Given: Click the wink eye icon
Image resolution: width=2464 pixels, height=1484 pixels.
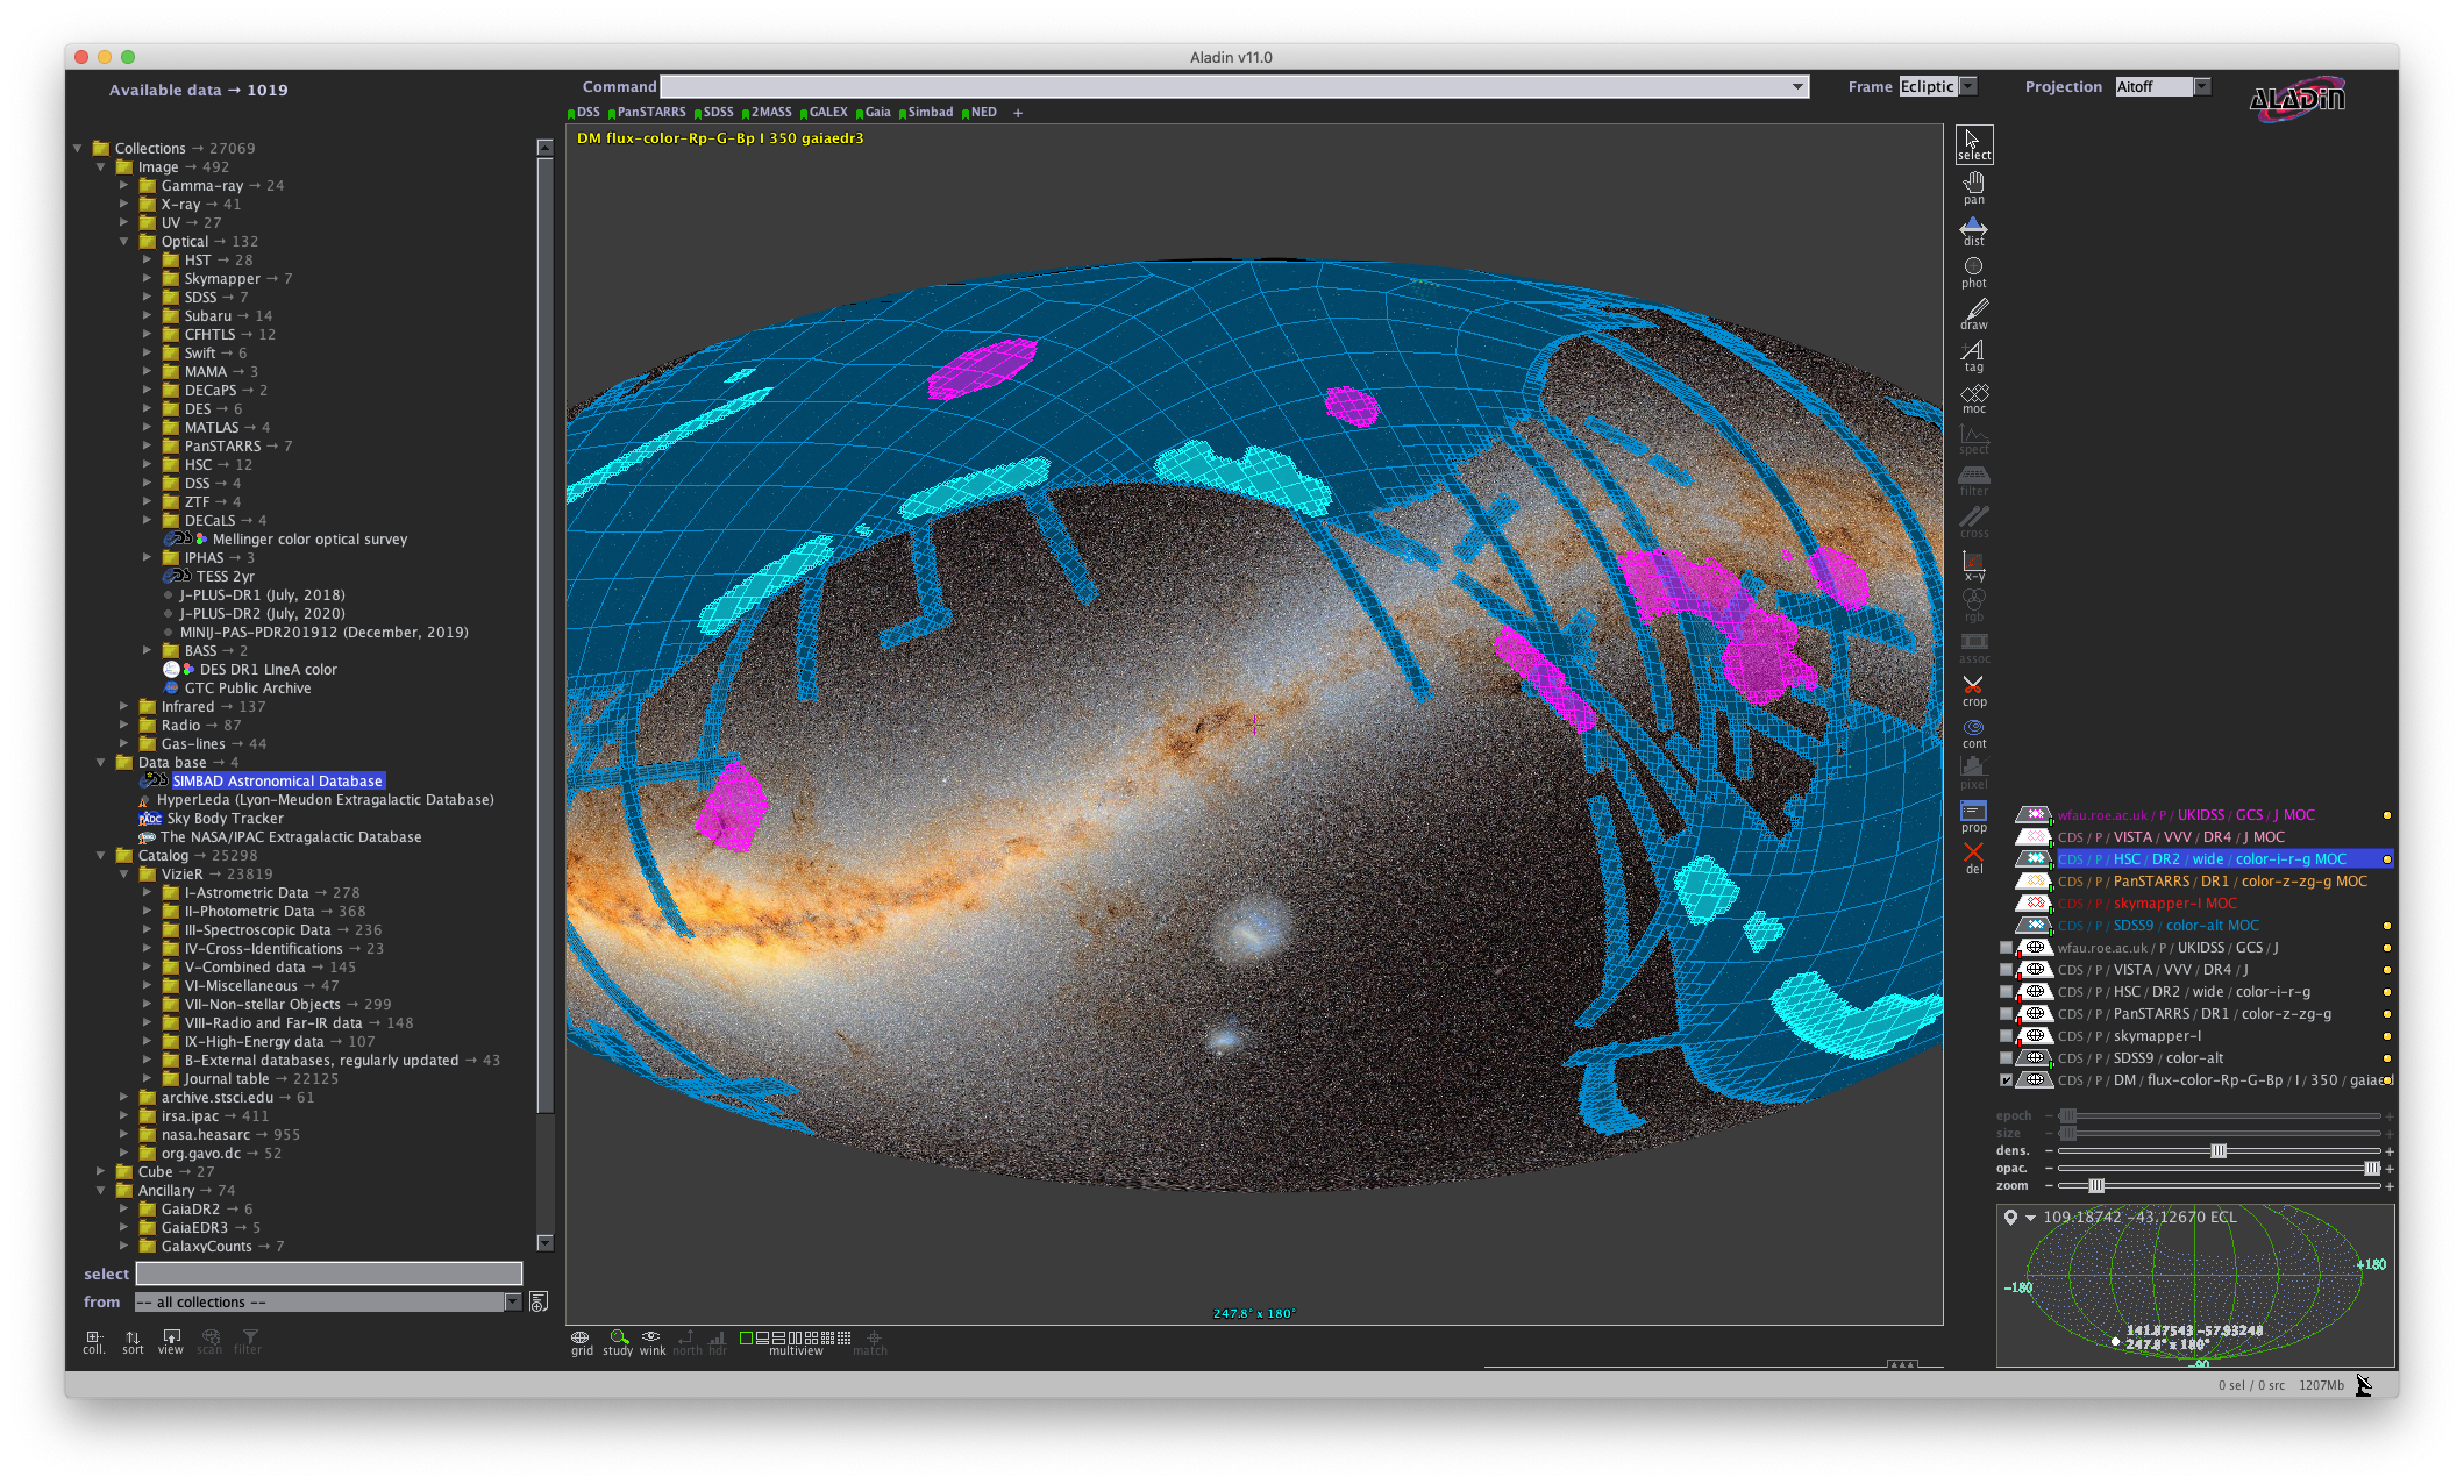Looking at the screenshot, I should click(x=652, y=1342).
